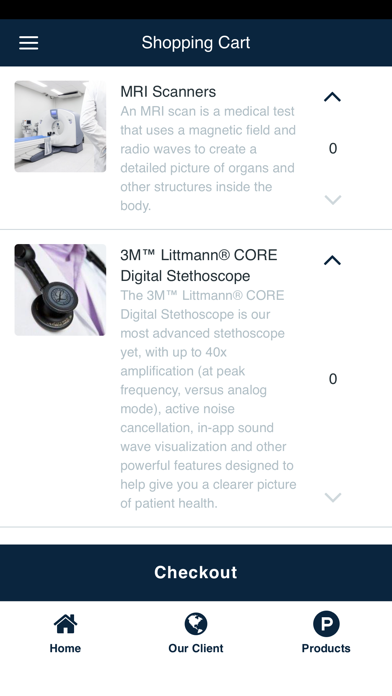The height and width of the screenshot is (696, 392).
Task: Switch to the Home tab label
Action: (65, 648)
